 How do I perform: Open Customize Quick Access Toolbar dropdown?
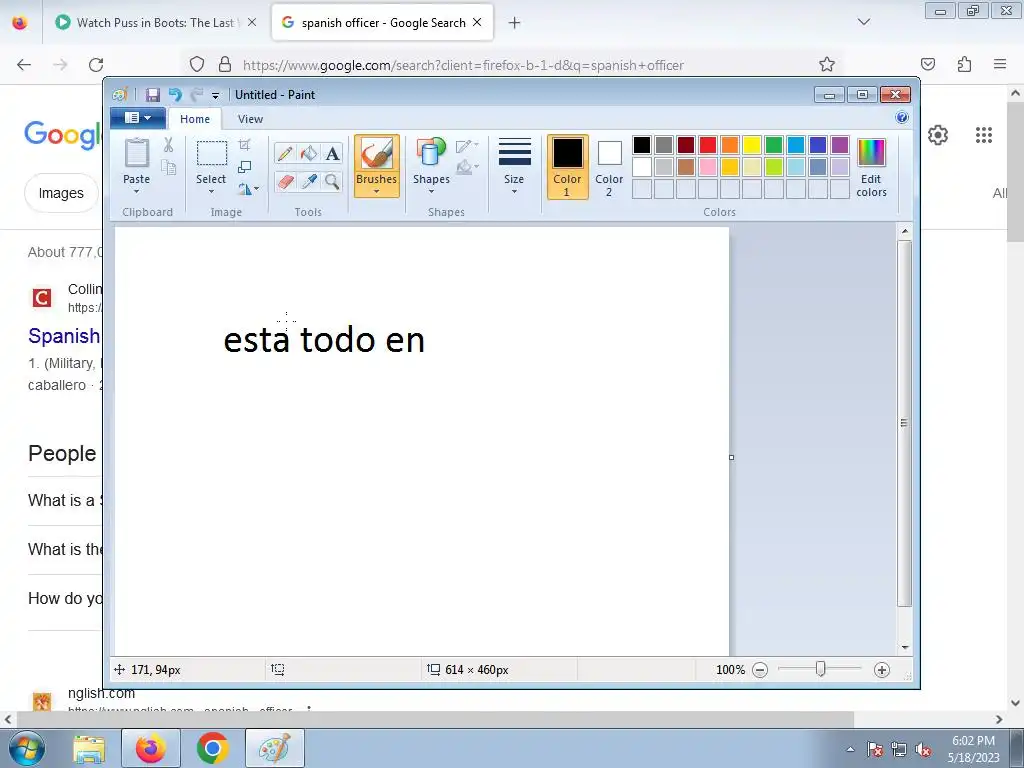click(x=216, y=95)
